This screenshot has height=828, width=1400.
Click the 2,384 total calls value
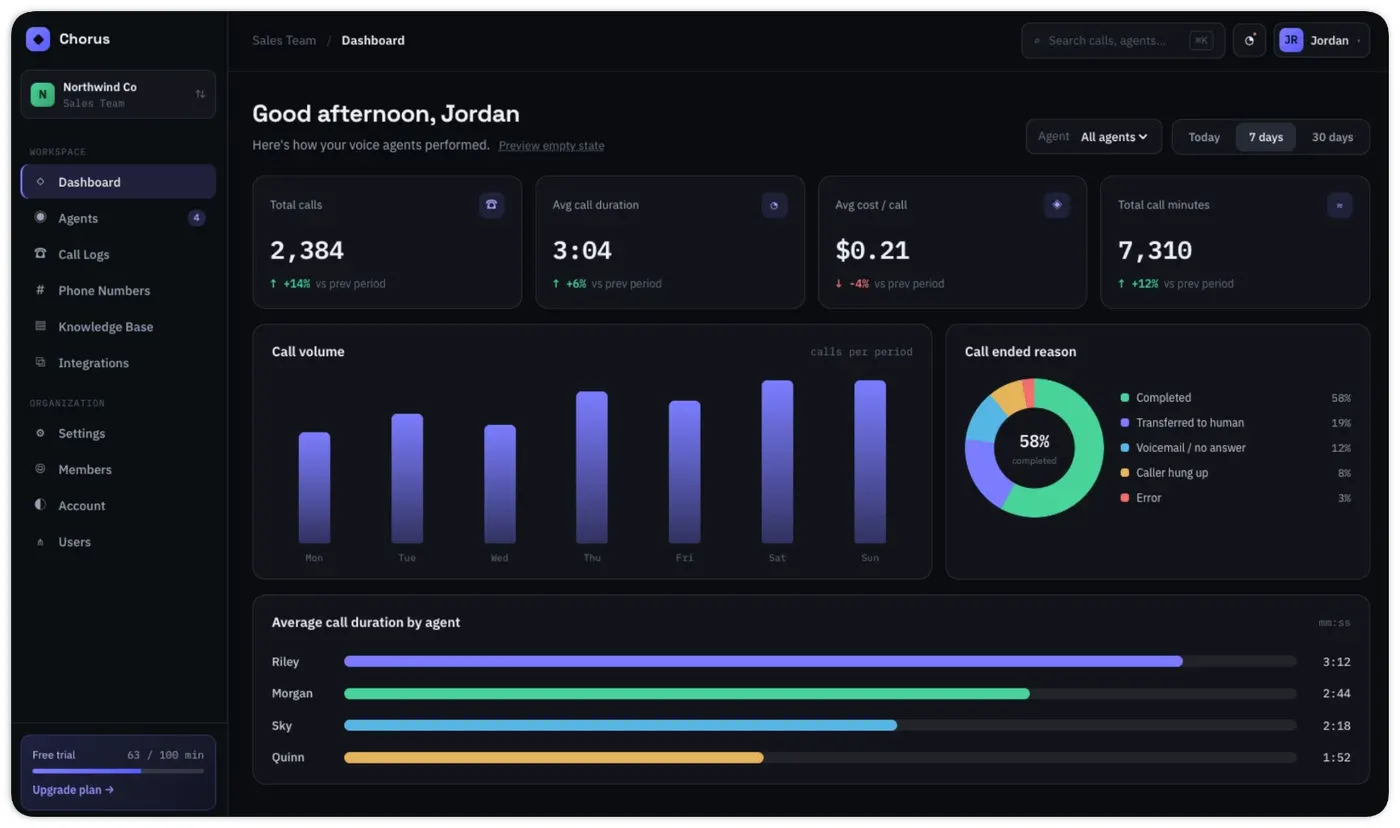pyautogui.click(x=307, y=250)
